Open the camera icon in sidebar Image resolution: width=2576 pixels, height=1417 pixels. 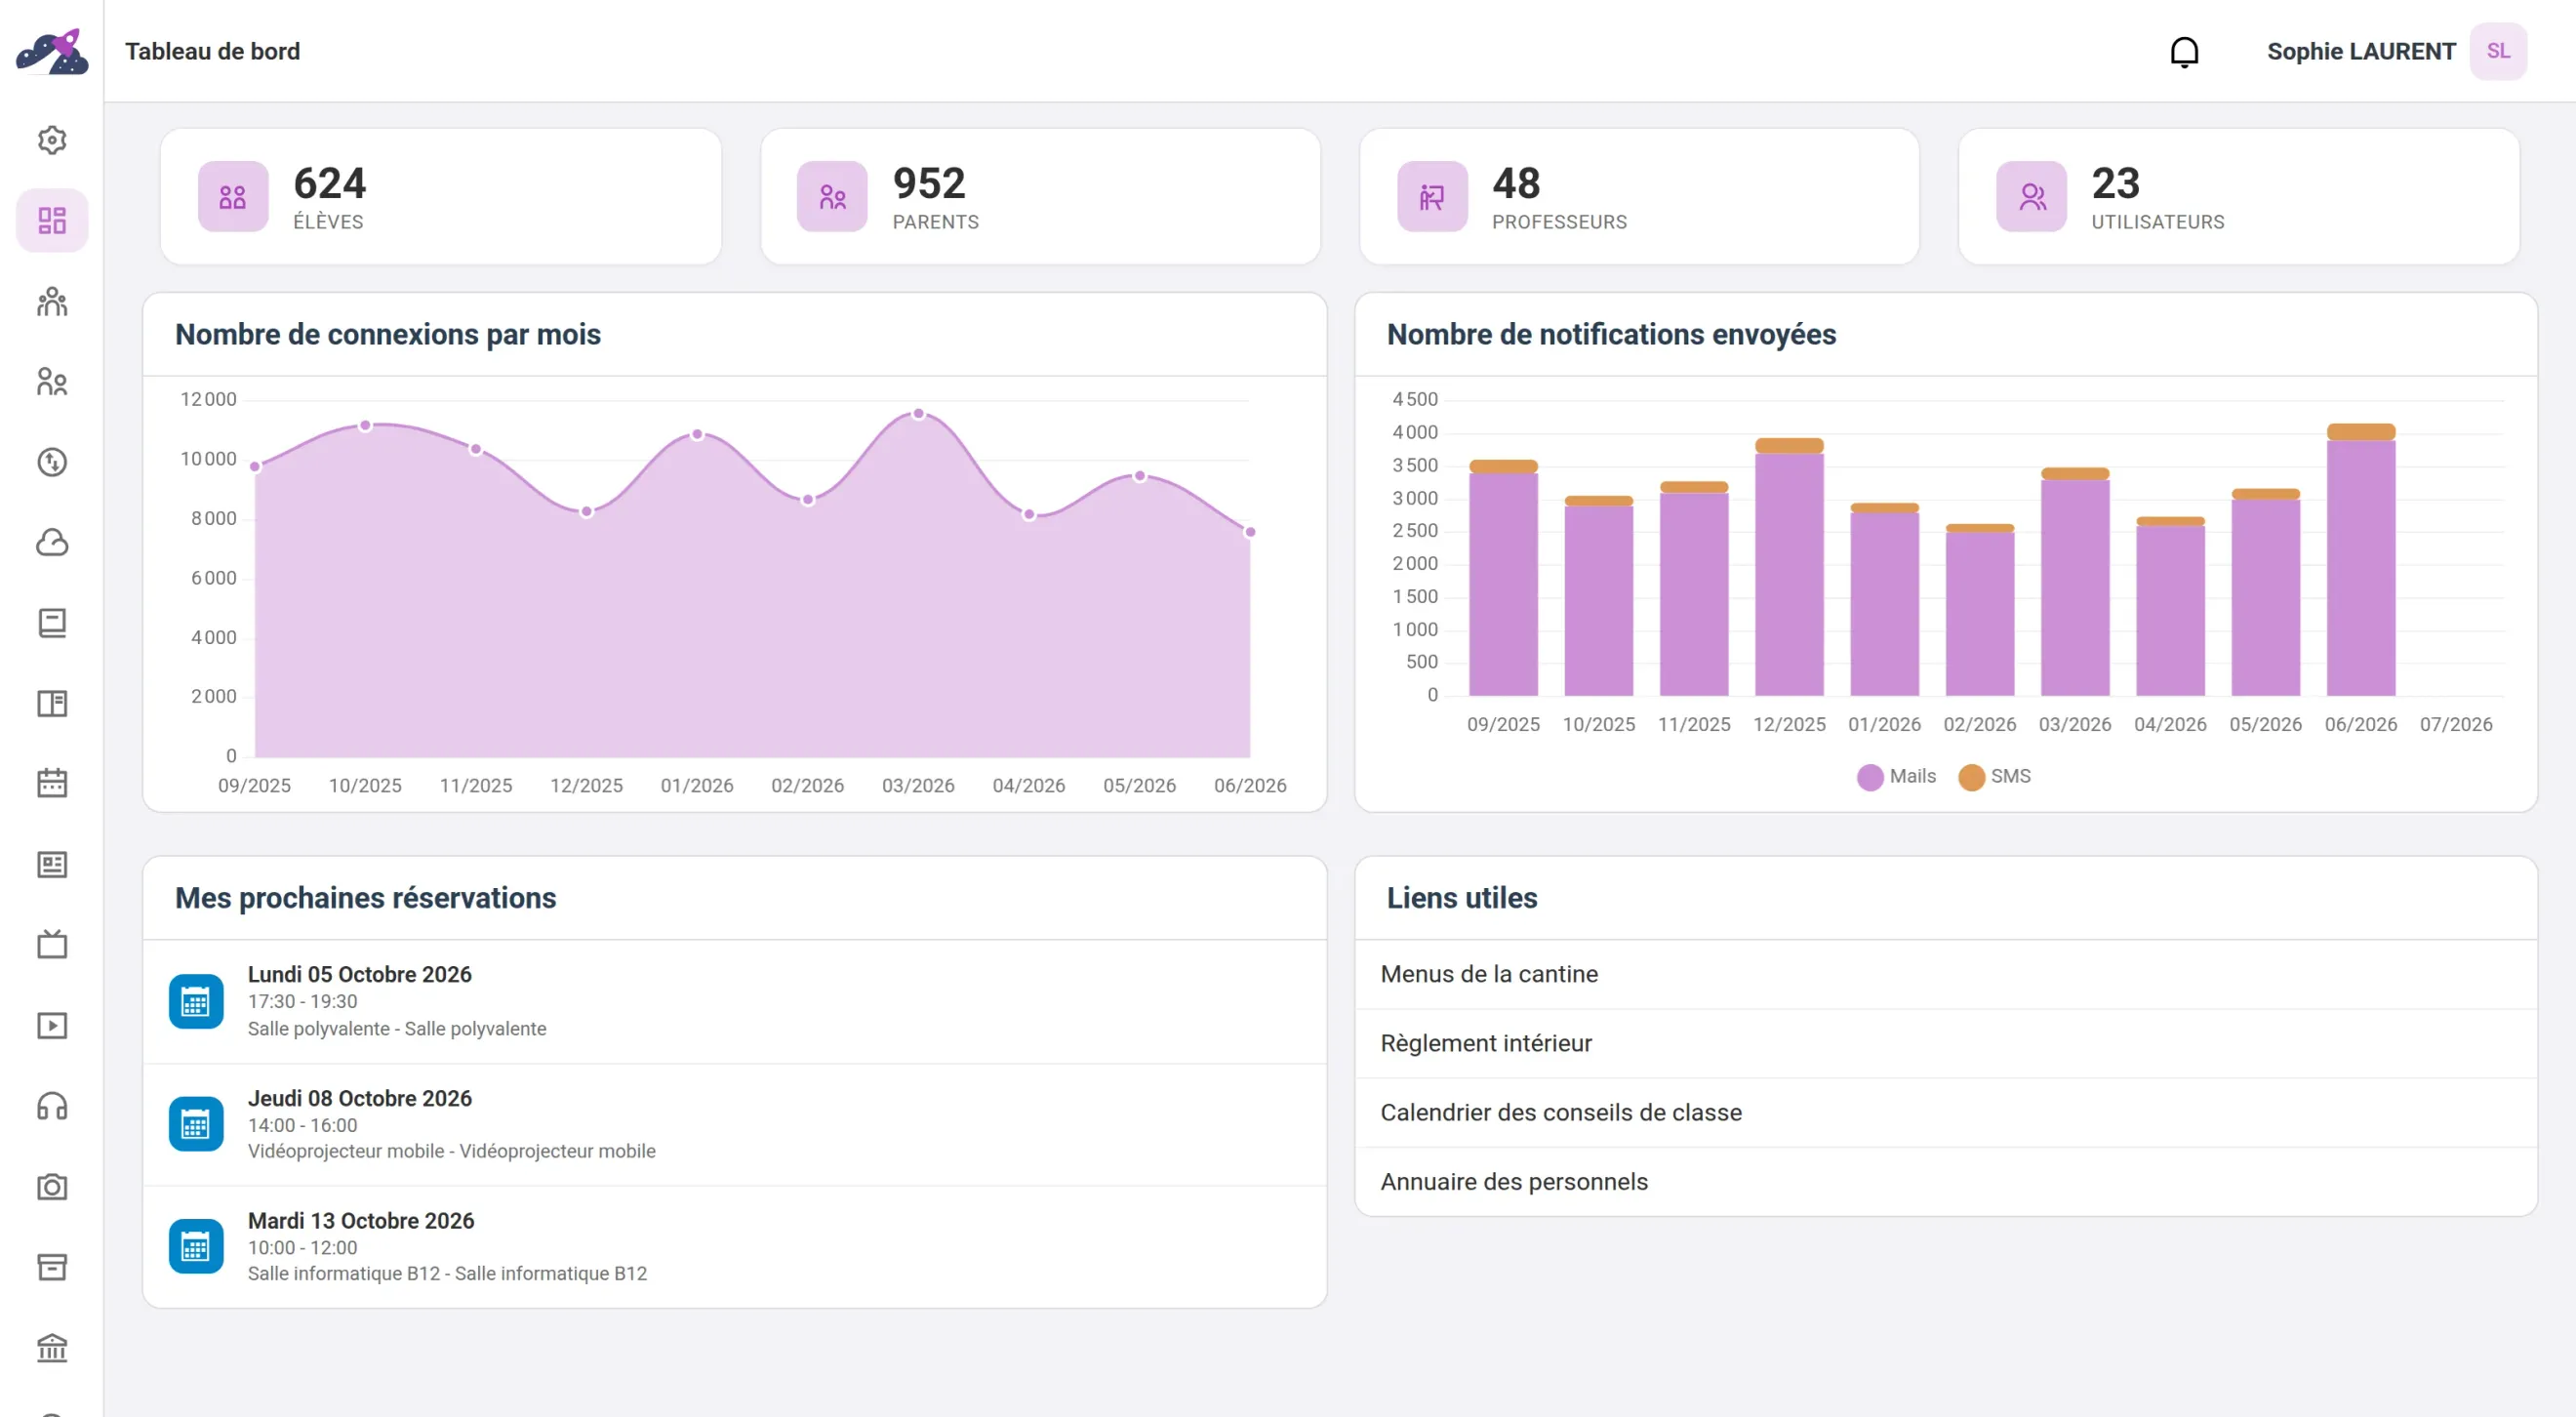52,1187
